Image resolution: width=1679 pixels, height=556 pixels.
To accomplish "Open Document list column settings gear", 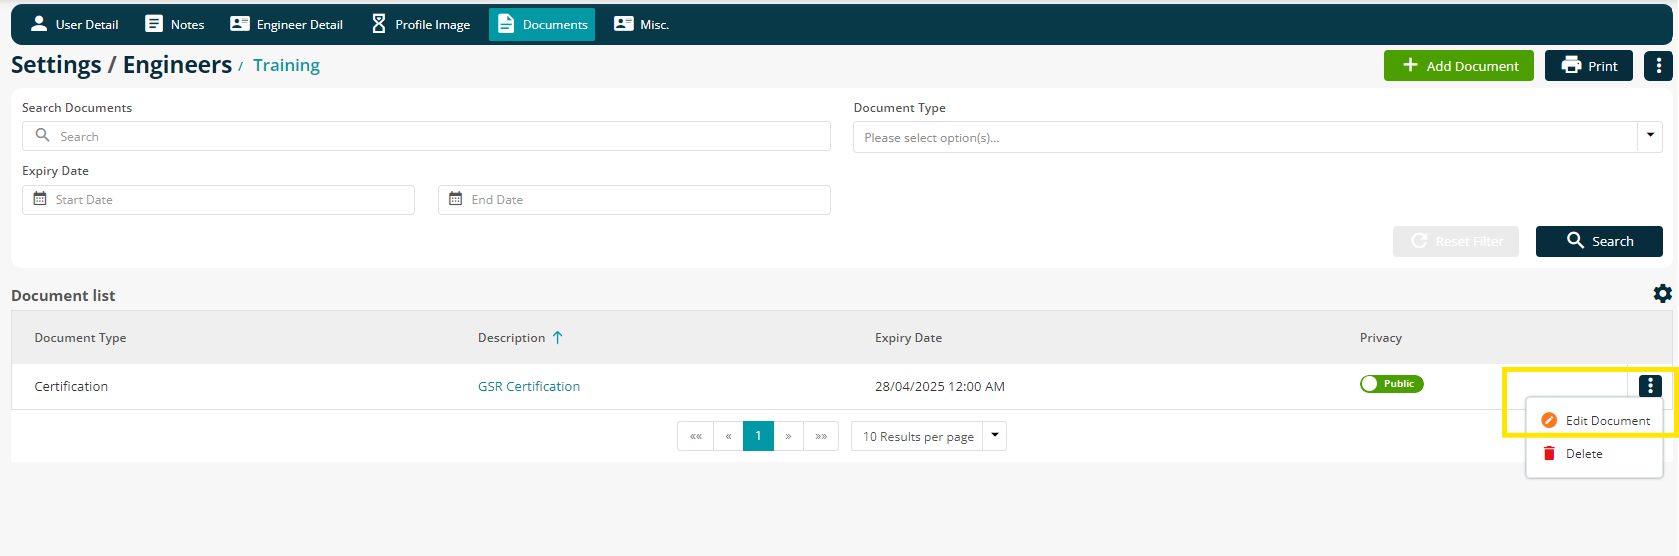I will (1662, 294).
